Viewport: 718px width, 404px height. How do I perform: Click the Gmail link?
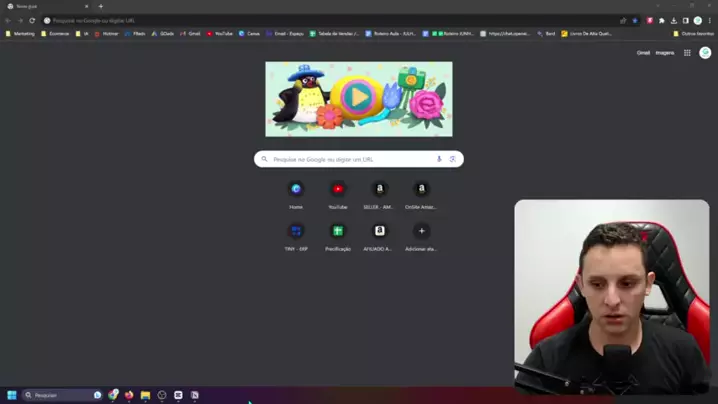tap(643, 53)
